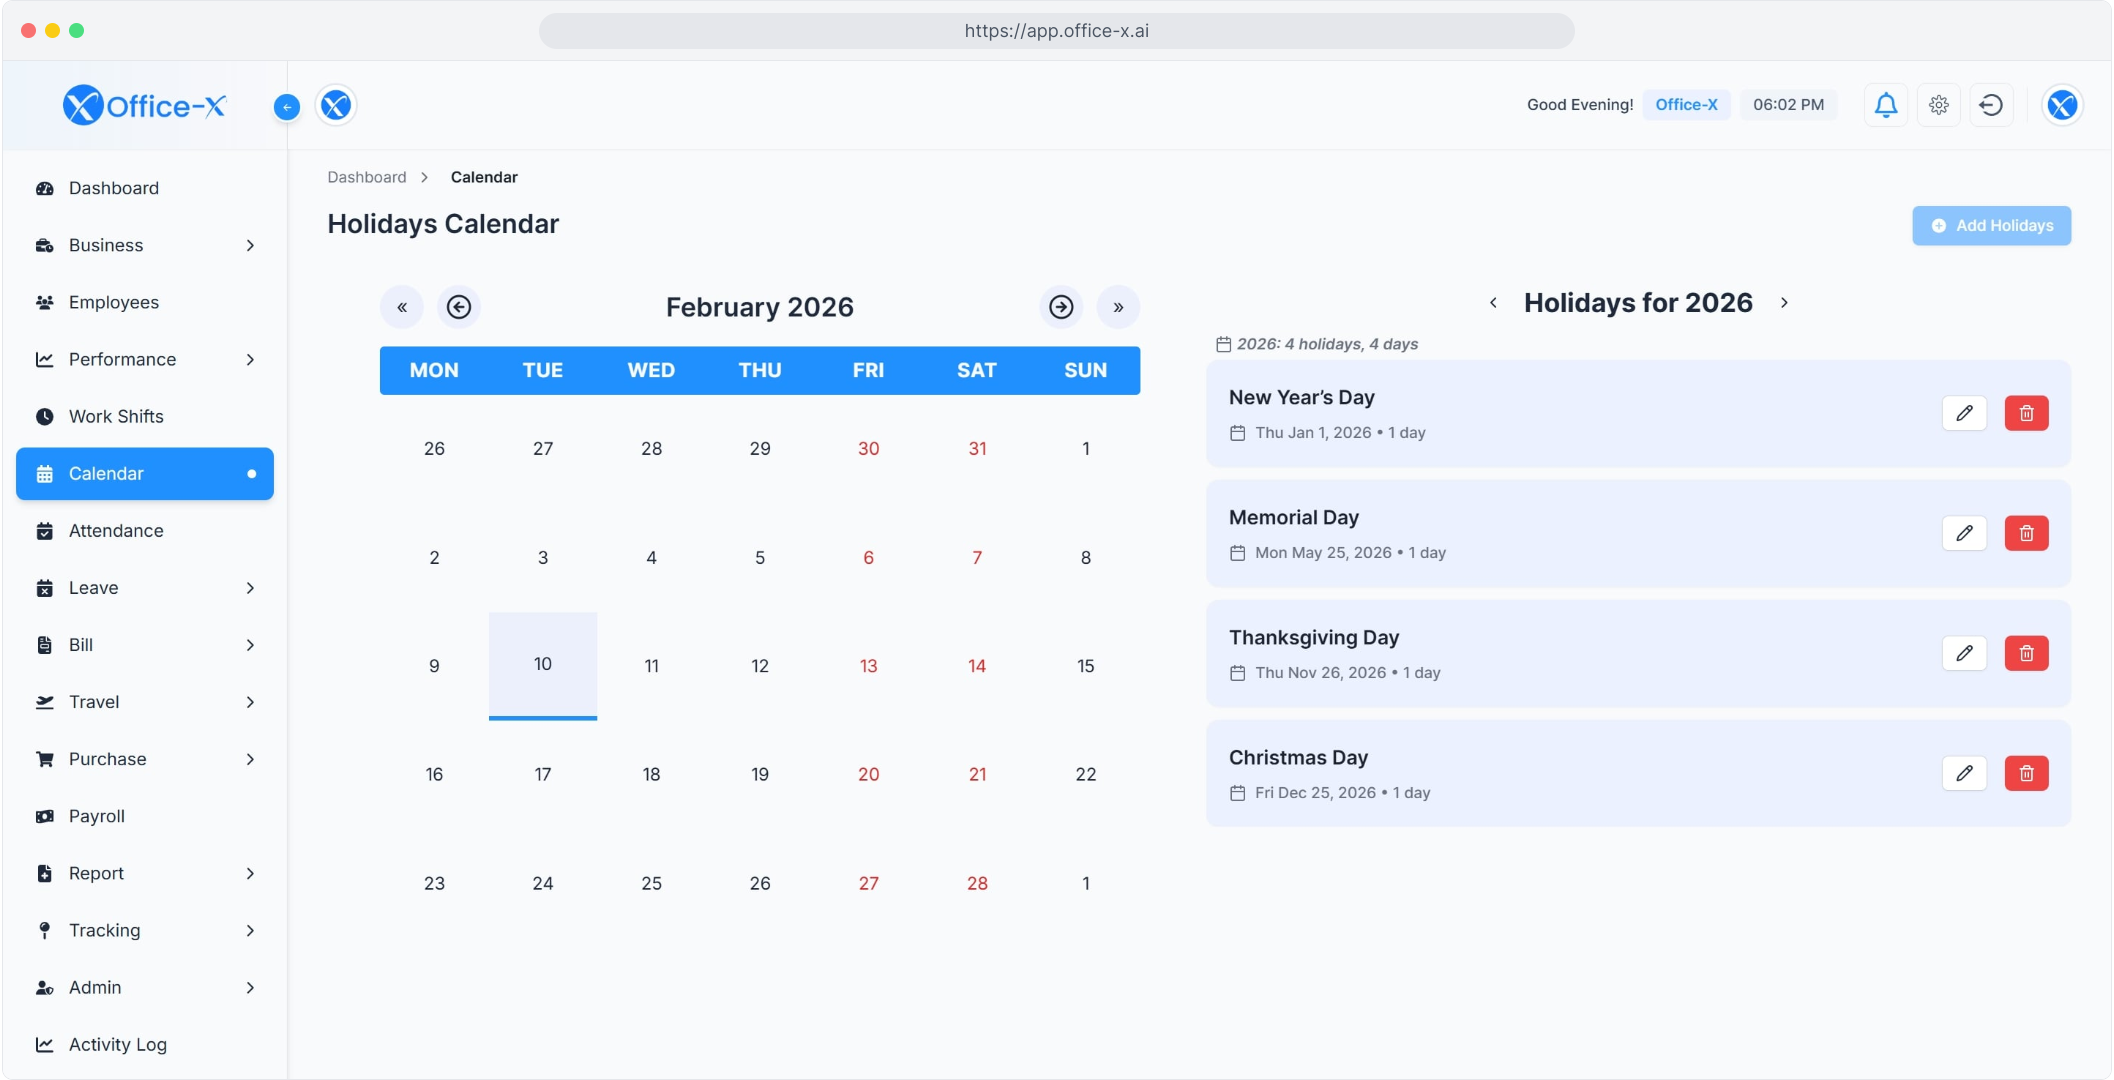Select the Work Shifts icon in sidebar

click(x=45, y=416)
